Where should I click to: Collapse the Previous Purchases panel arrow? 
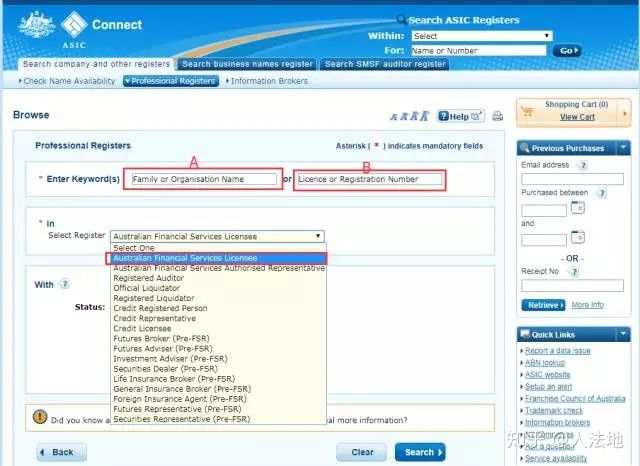pyautogui.click(x=623, y=148)
